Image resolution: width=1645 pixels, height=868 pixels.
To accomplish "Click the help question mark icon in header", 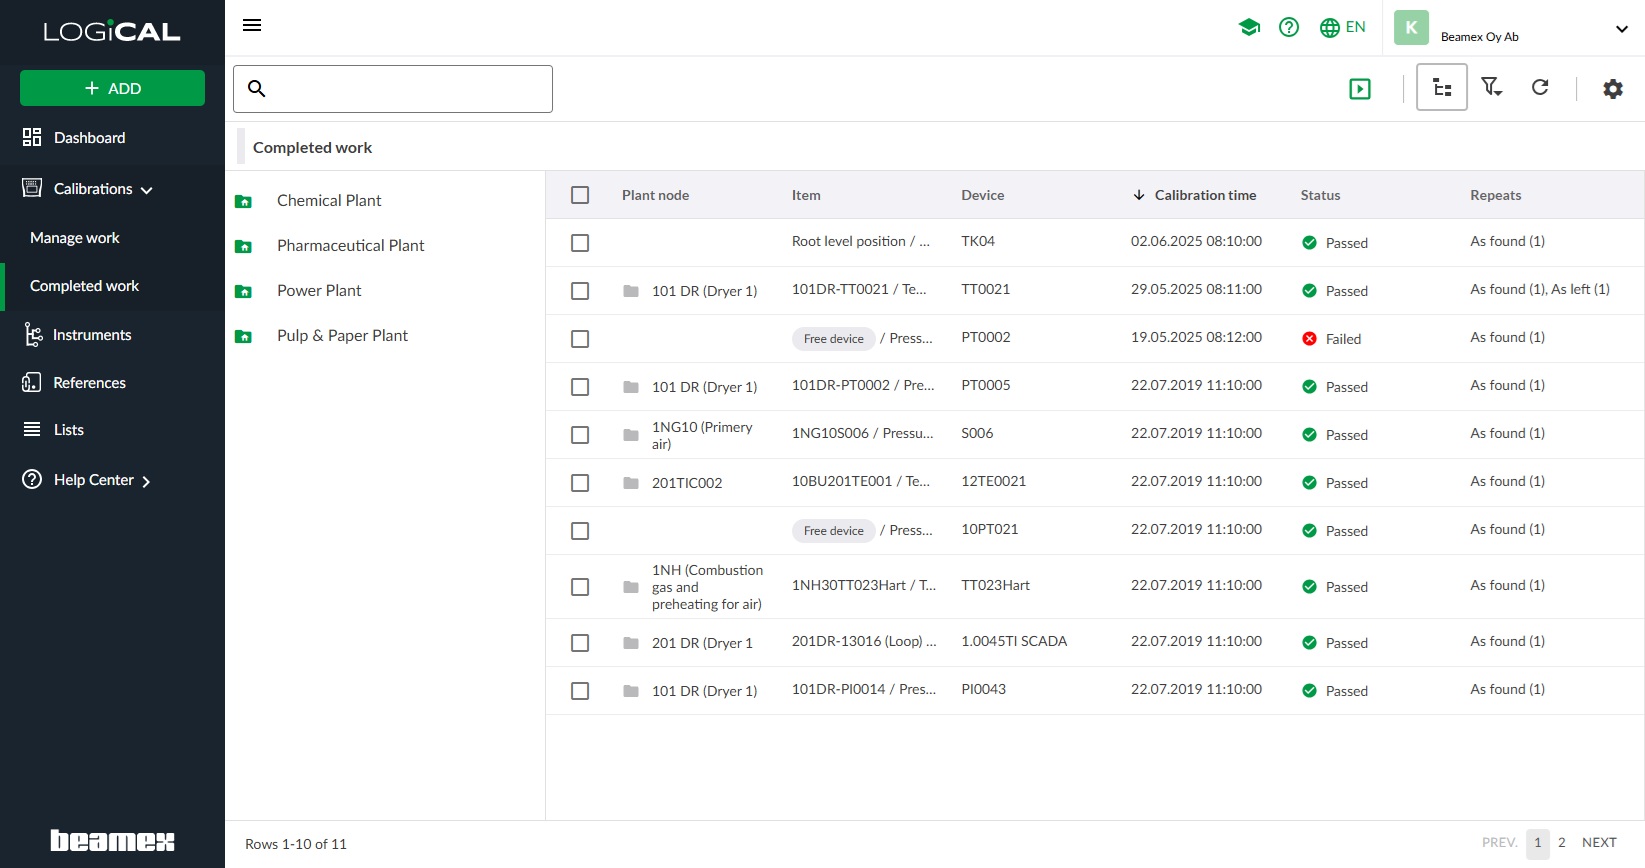I will coord(1289,27).
